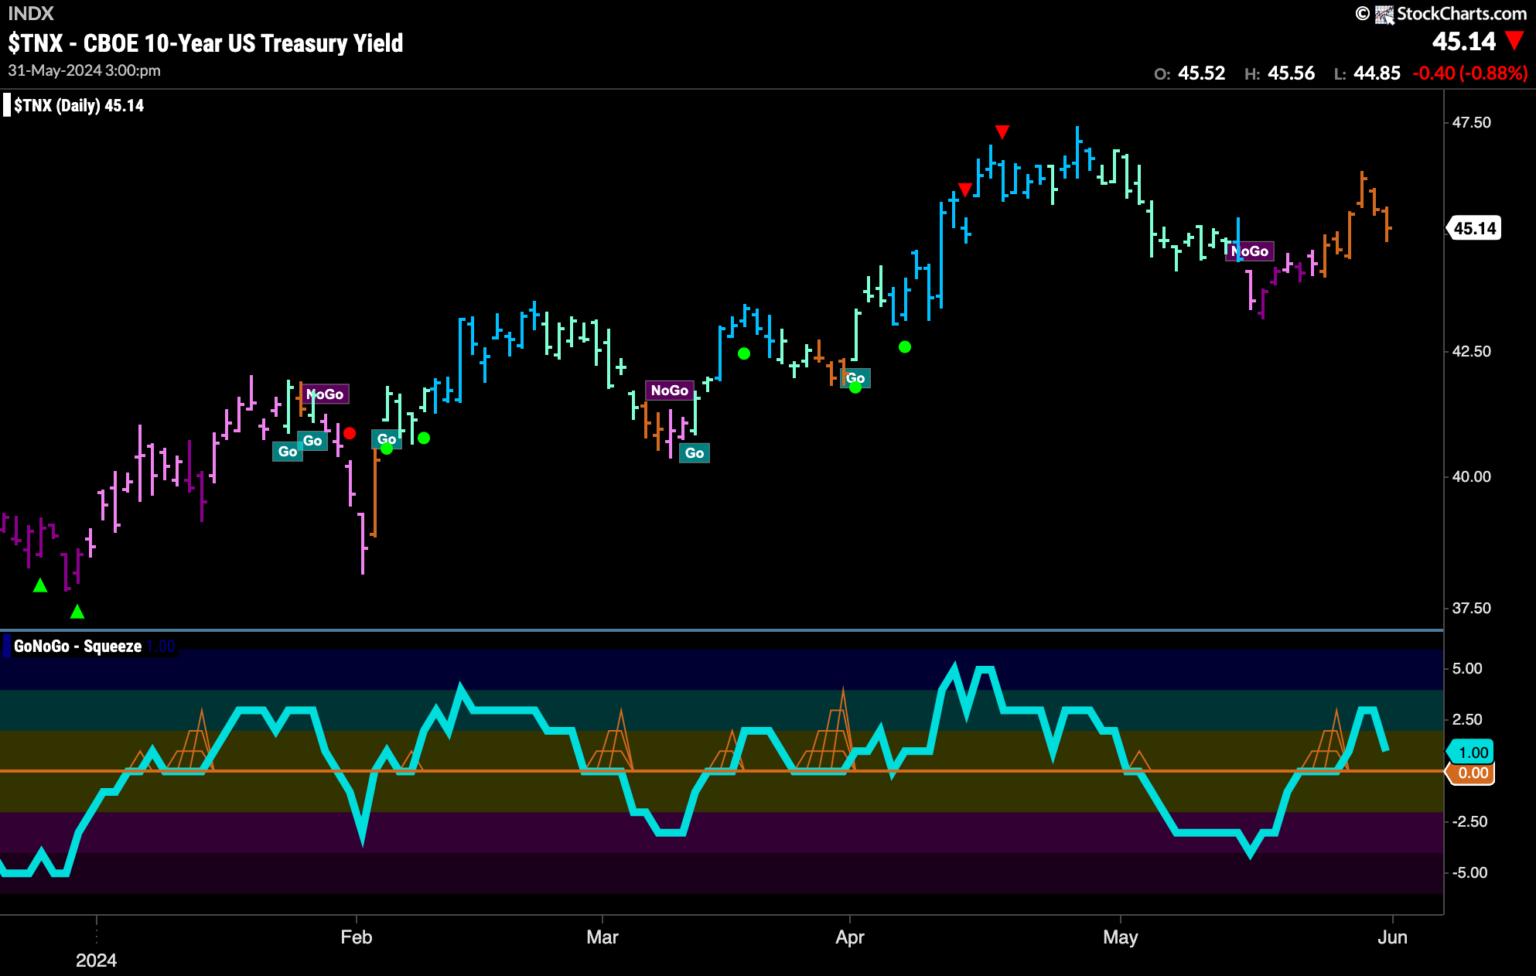The width and height of the screenshot is (1536, 976).
Task: Click the Go label at early April
Action: tap(855, 378)
